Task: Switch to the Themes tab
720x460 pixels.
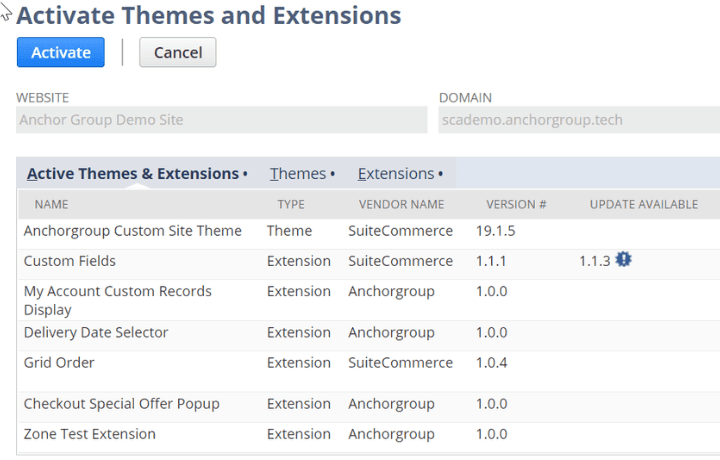Action: 298,174
